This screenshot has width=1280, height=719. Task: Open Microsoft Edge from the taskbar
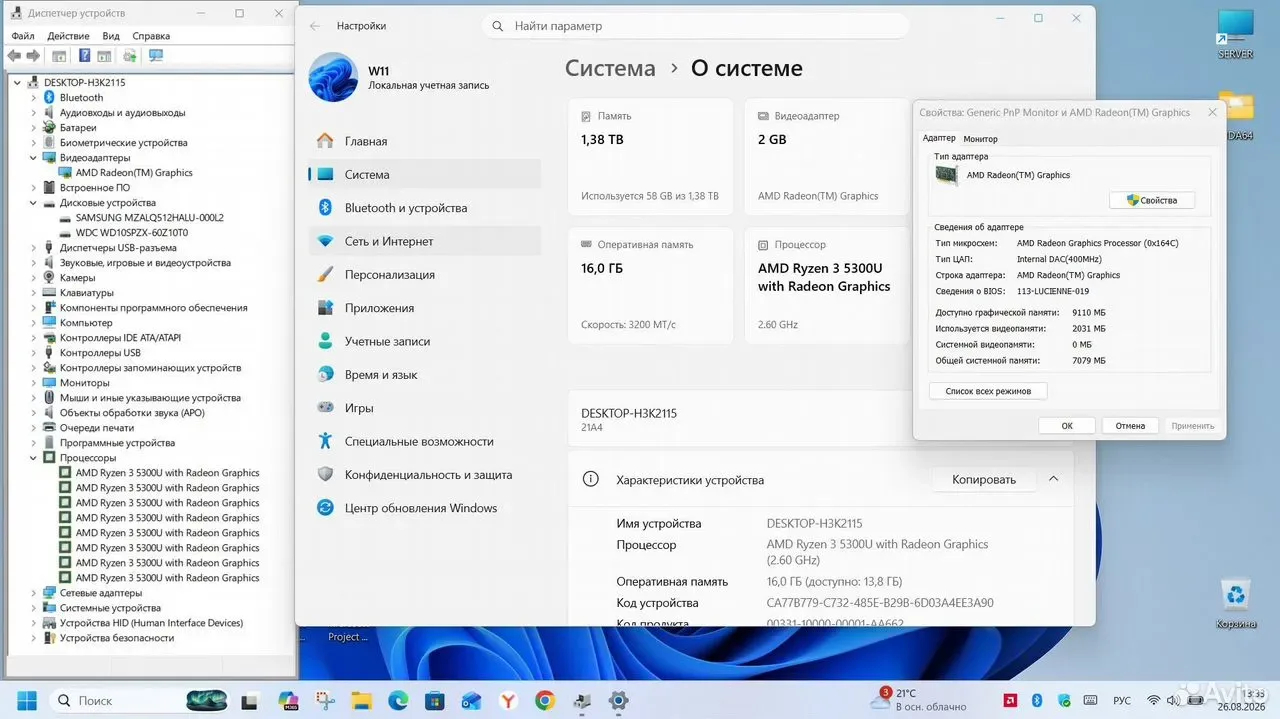397,700
